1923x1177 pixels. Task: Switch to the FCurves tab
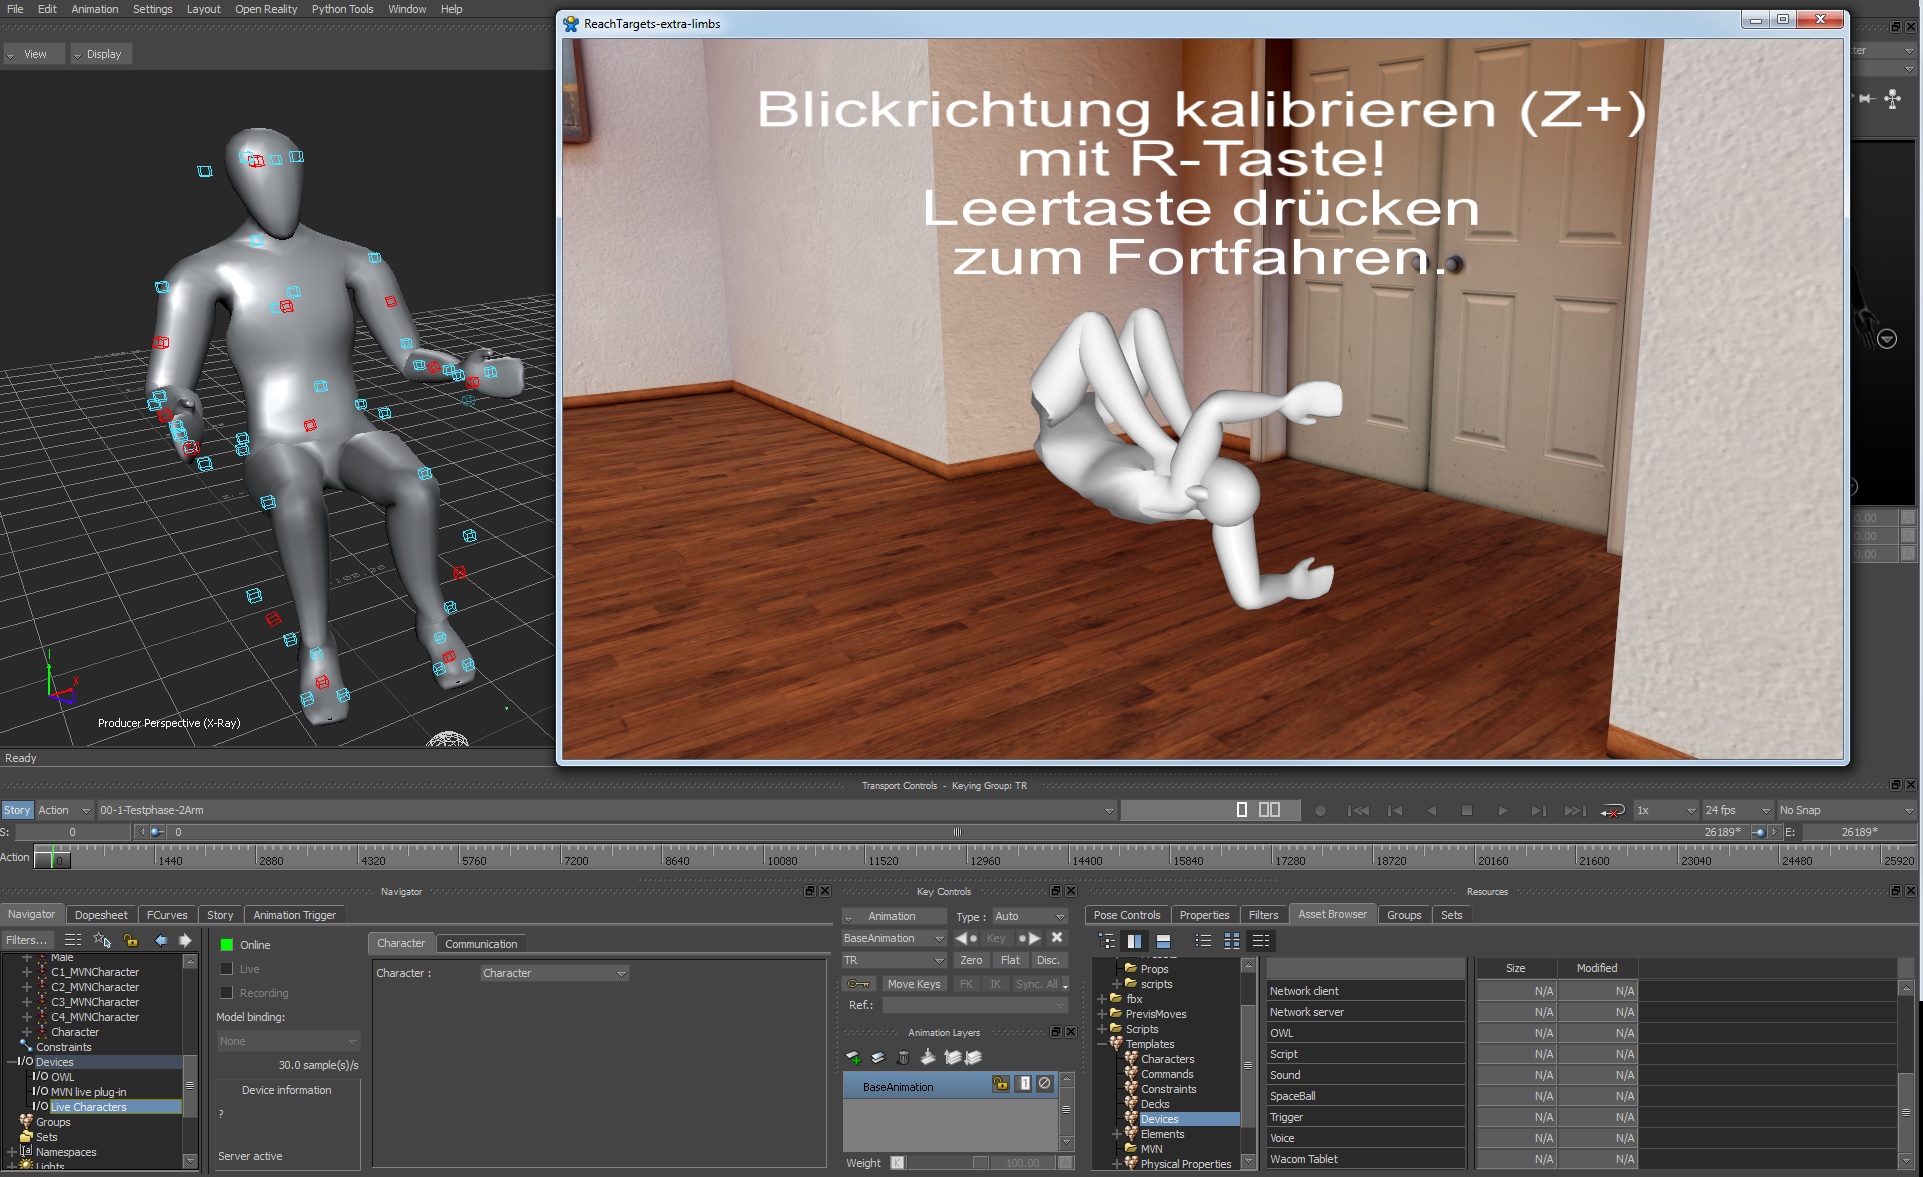tap(167, 915)
